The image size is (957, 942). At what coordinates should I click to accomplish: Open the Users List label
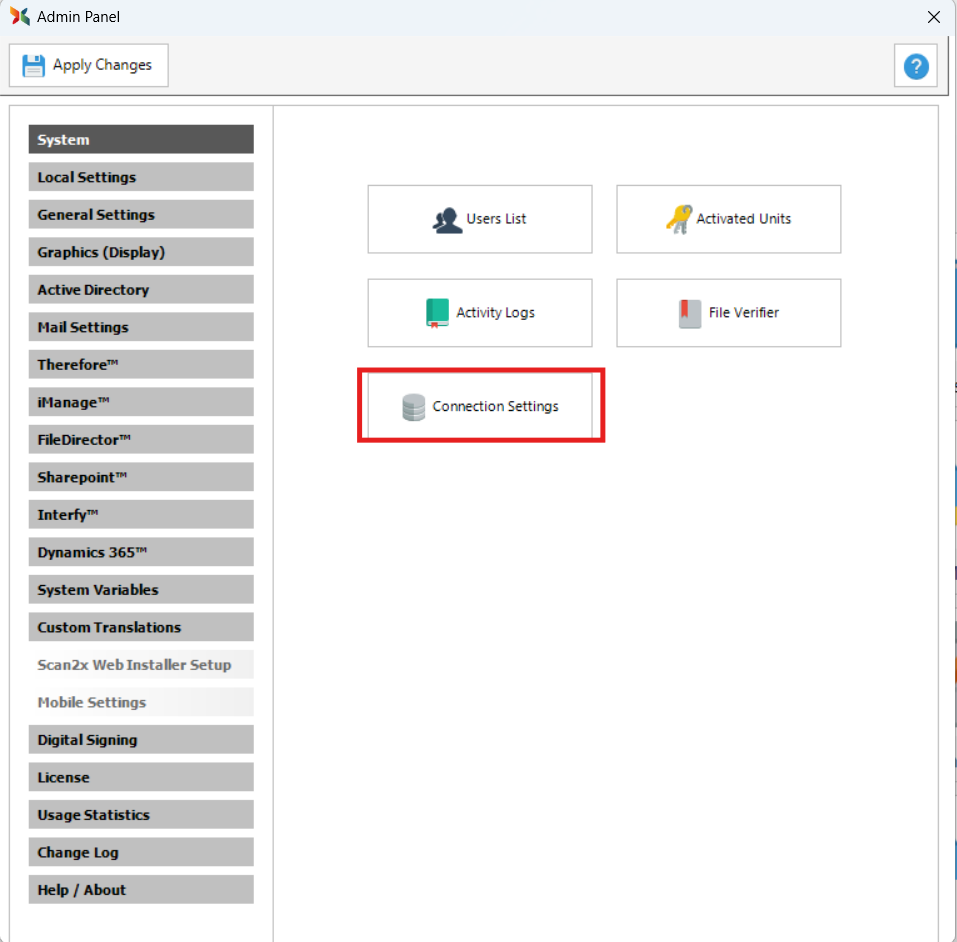point(496,219)
